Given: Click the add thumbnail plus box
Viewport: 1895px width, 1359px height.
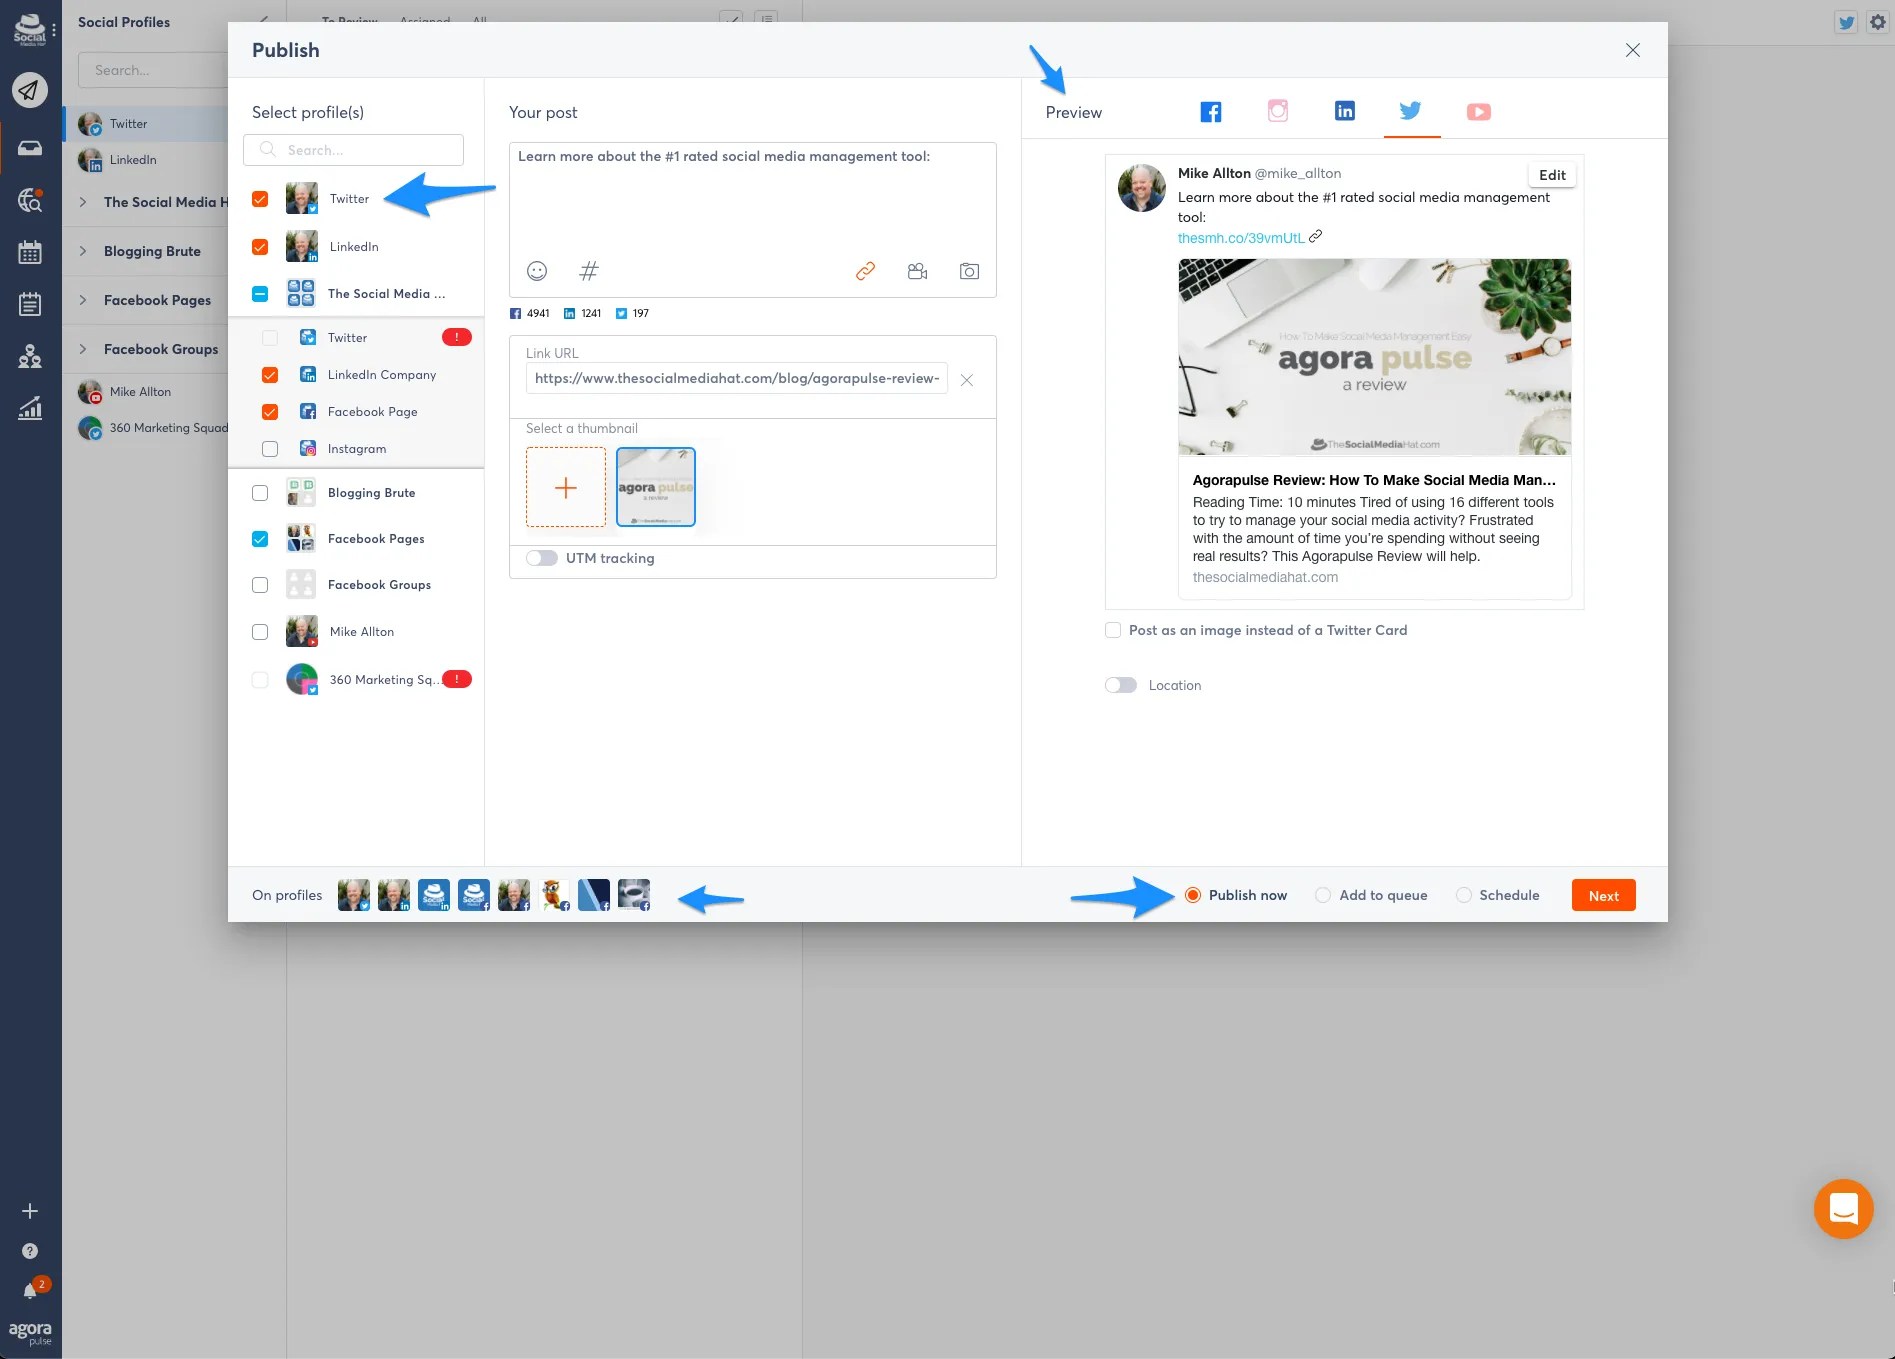Looking at the screenshot, I should (x=566, y=487).
